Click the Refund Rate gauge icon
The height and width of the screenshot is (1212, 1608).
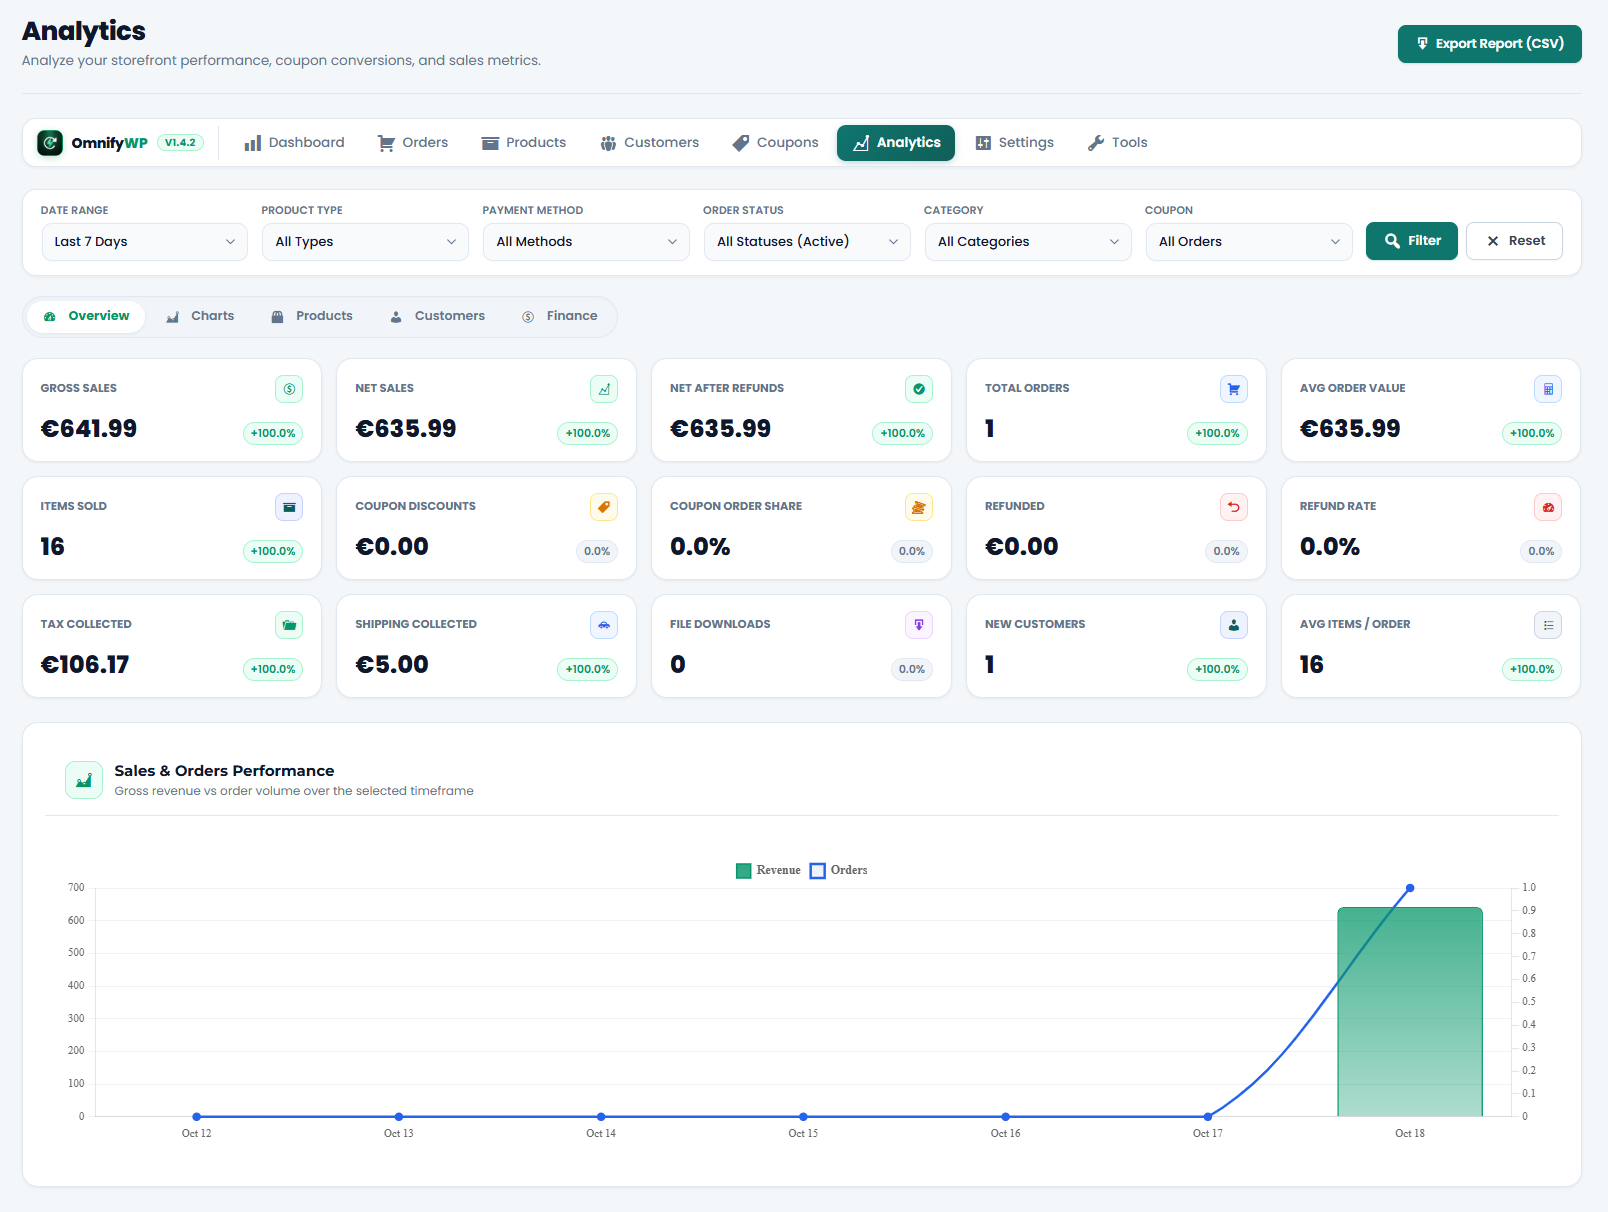(1548, 507)
